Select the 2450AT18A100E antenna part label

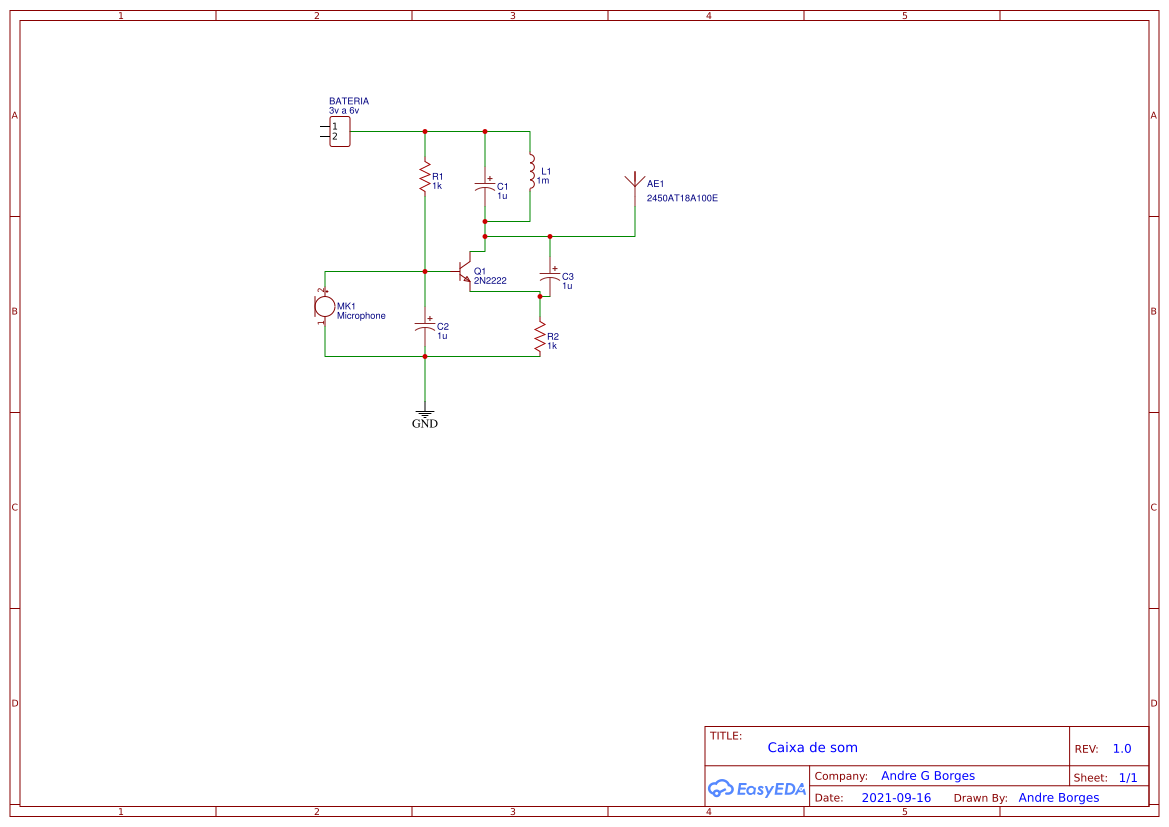point(682,198)
